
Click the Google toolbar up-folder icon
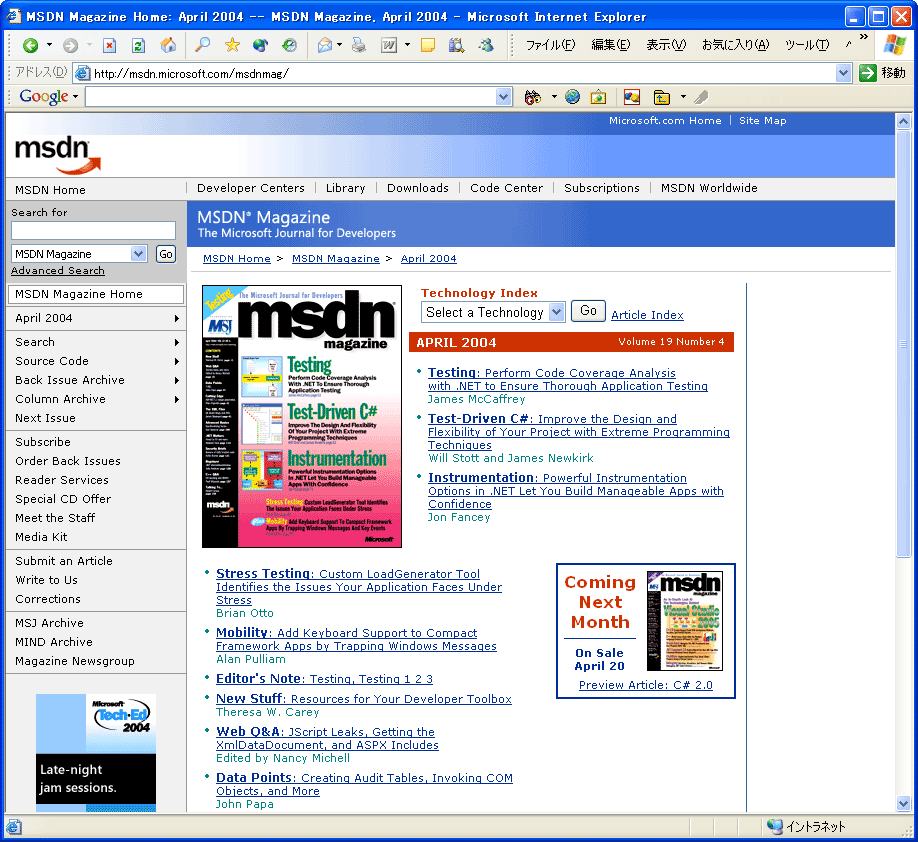click(x=662, y=97)
